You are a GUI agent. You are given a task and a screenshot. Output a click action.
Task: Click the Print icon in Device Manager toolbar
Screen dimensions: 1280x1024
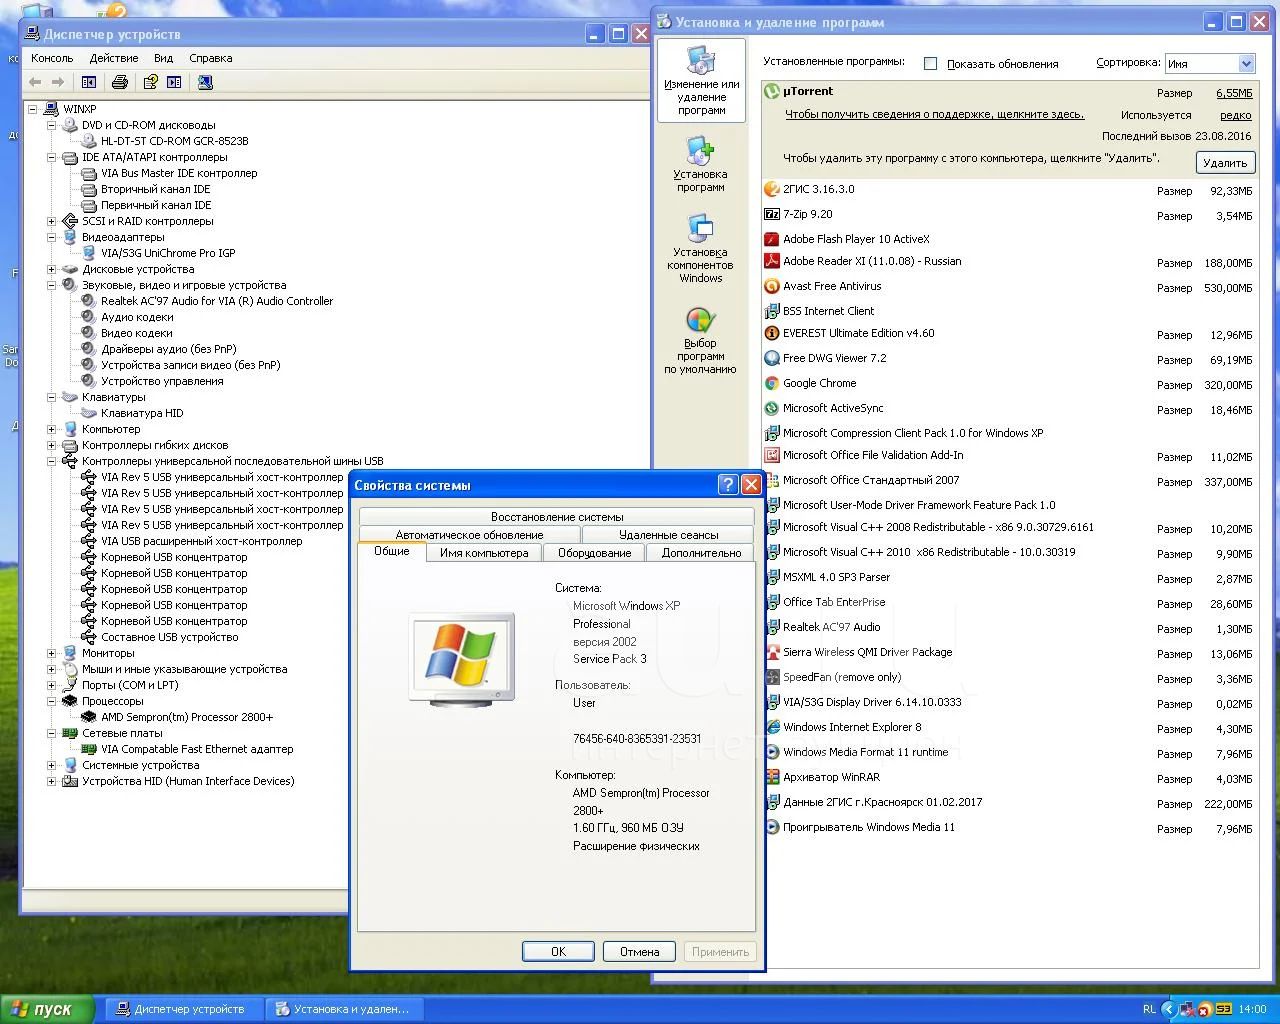(120, 82)
